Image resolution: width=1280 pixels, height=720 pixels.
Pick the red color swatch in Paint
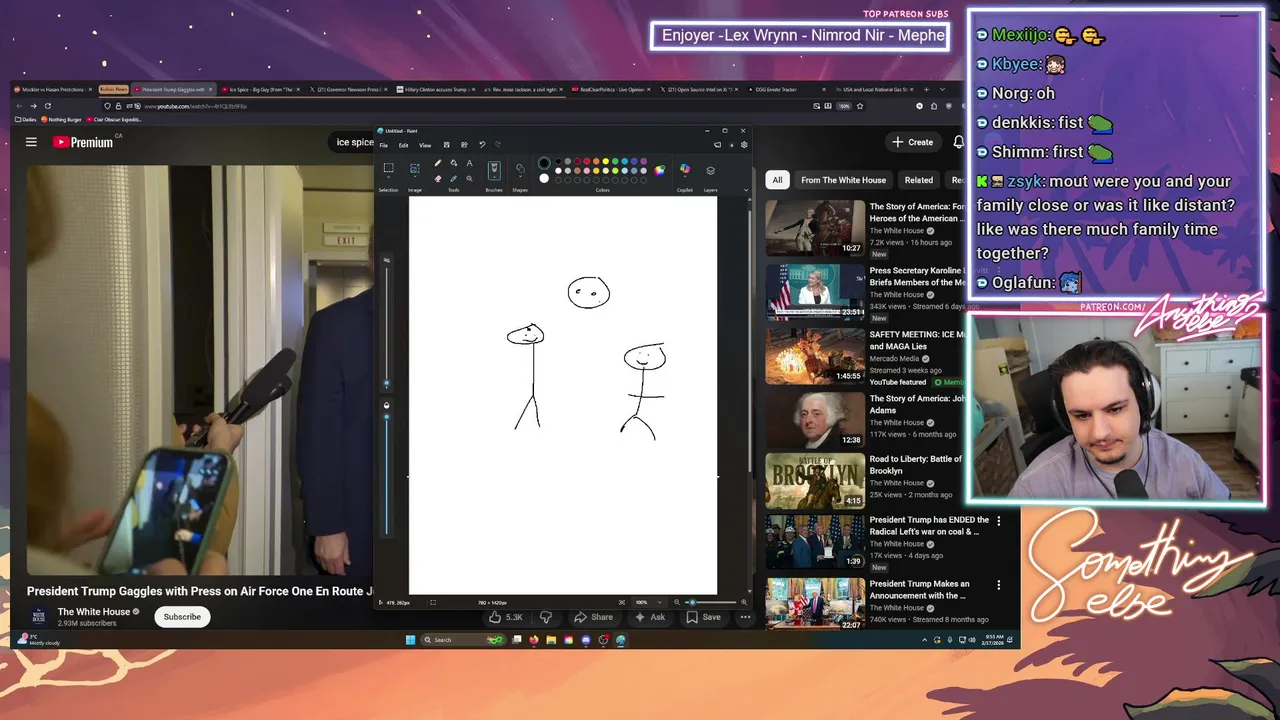pyautogui.click(x=586, y=161)
